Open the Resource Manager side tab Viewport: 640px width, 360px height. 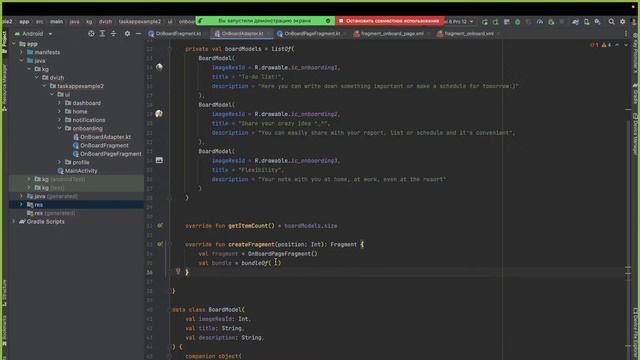tap(4, 87)
